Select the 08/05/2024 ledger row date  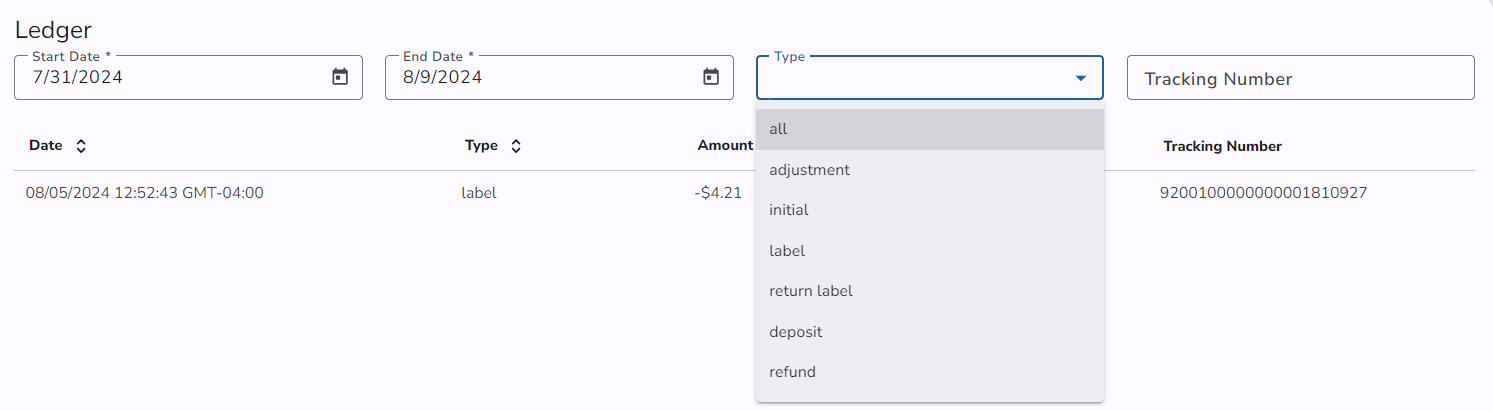(145, 193)
